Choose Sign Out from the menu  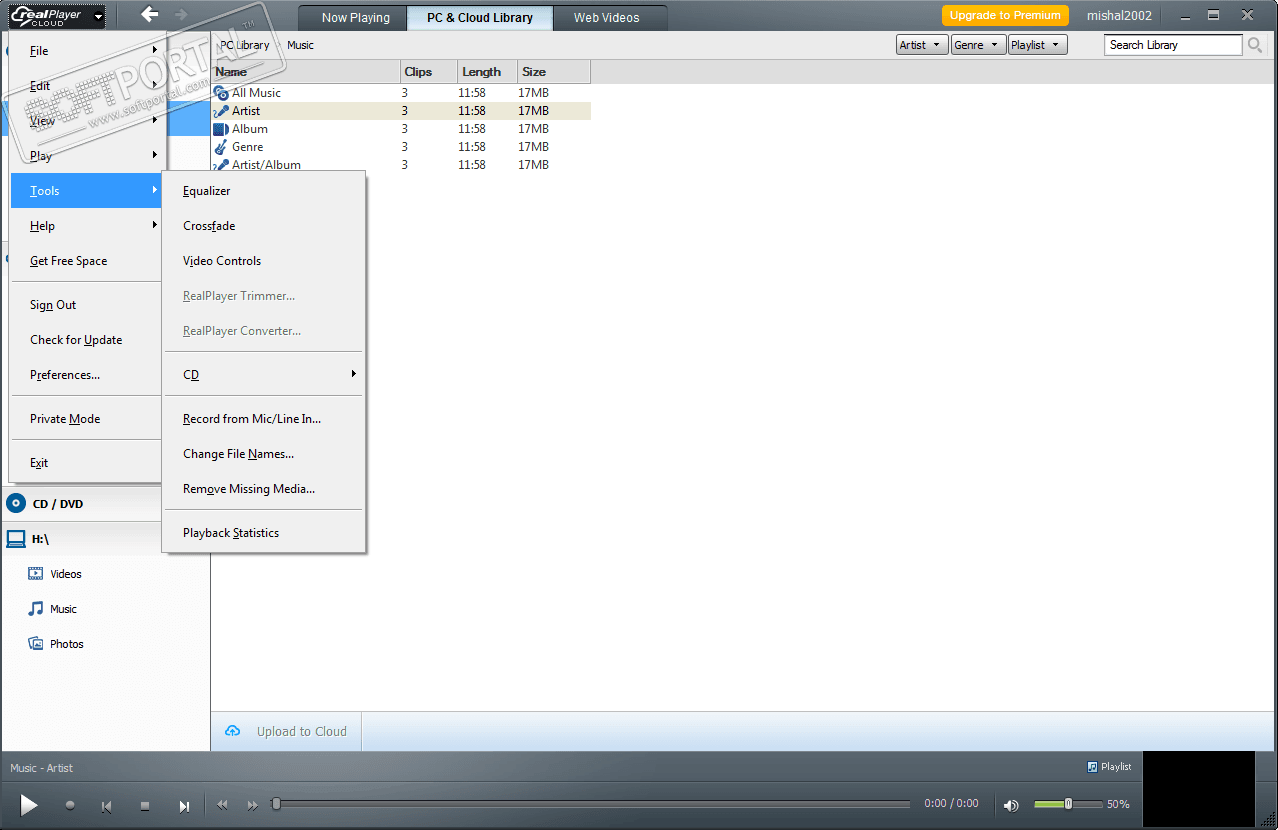[86, 305]
